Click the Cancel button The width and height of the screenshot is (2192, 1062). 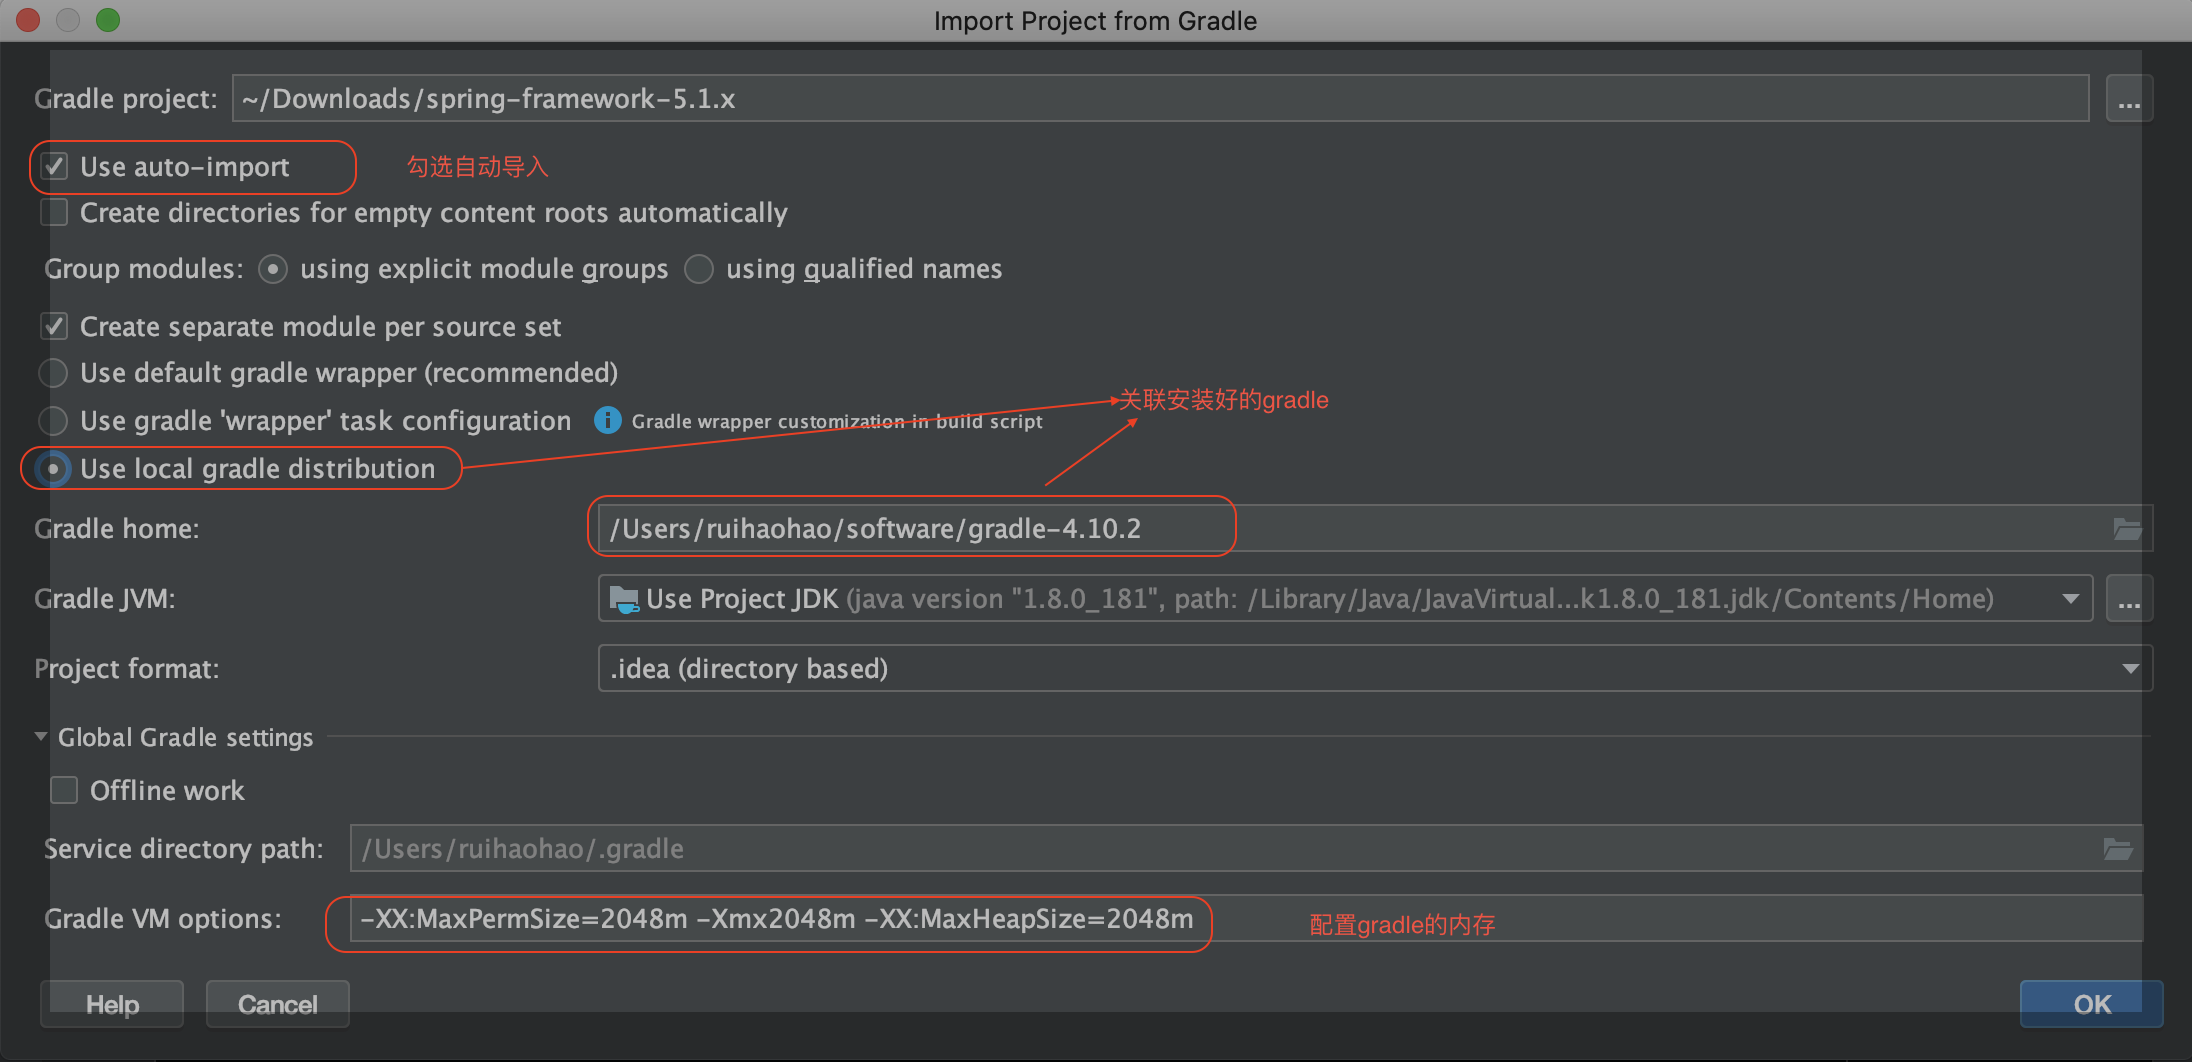coord(278,1004)
